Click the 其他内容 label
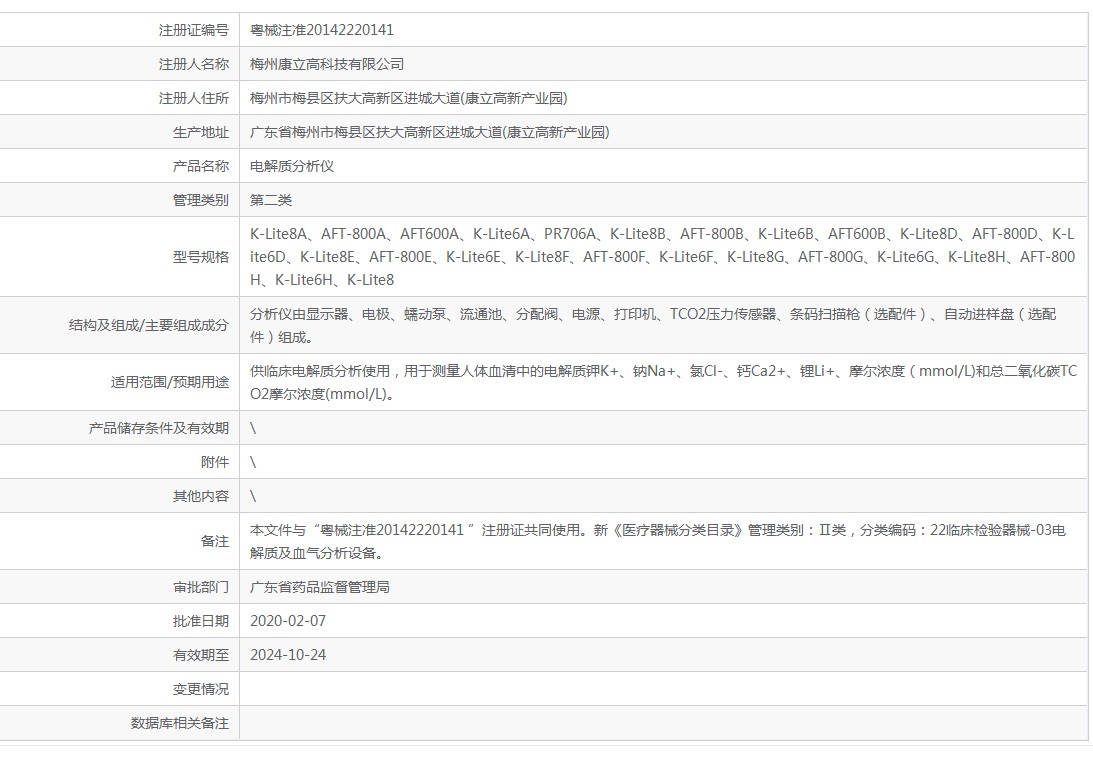Viewport: 1093px width, 760px height. (201, 496)
